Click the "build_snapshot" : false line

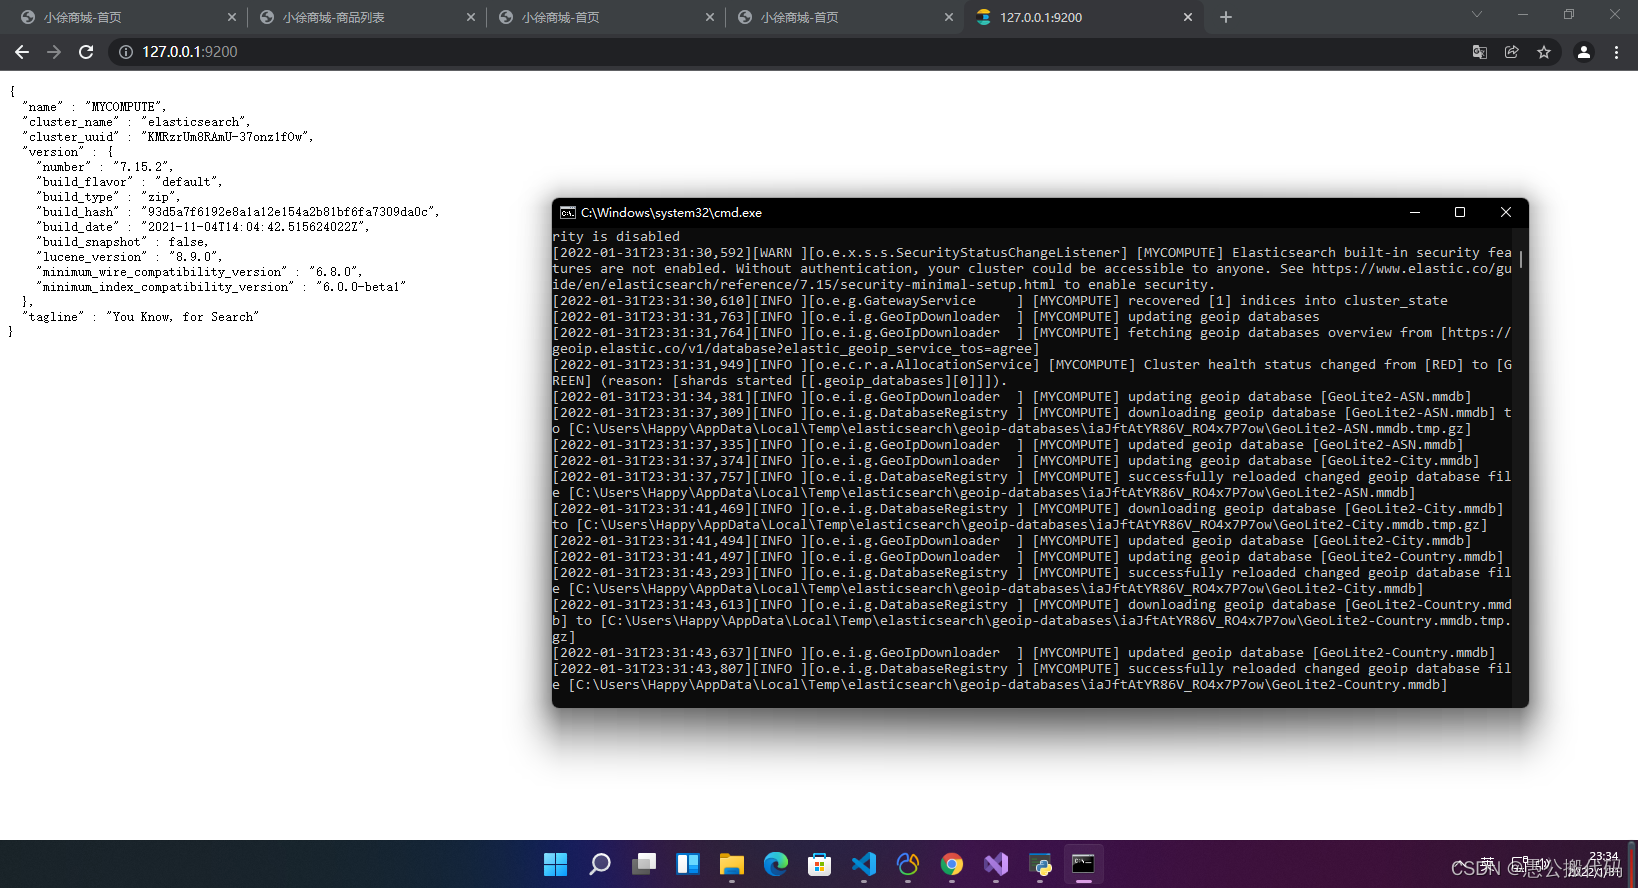tap(122, 242)
